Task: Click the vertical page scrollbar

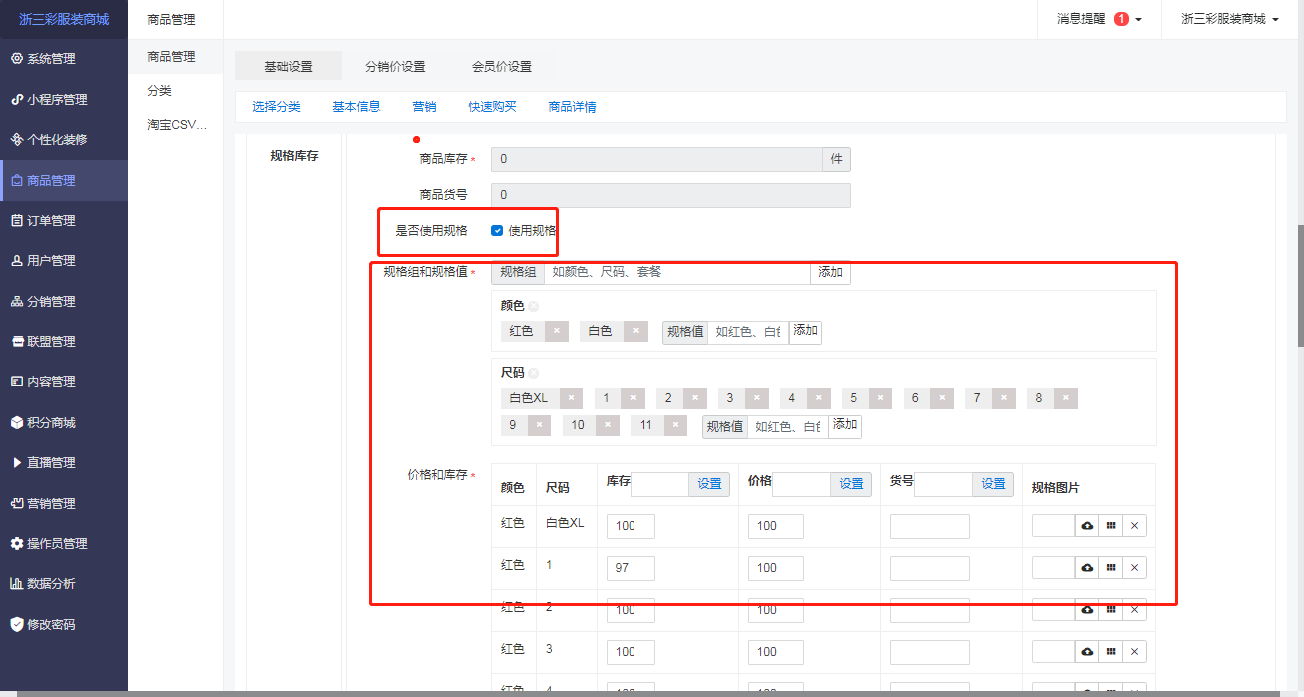Action: (1300, 285)
